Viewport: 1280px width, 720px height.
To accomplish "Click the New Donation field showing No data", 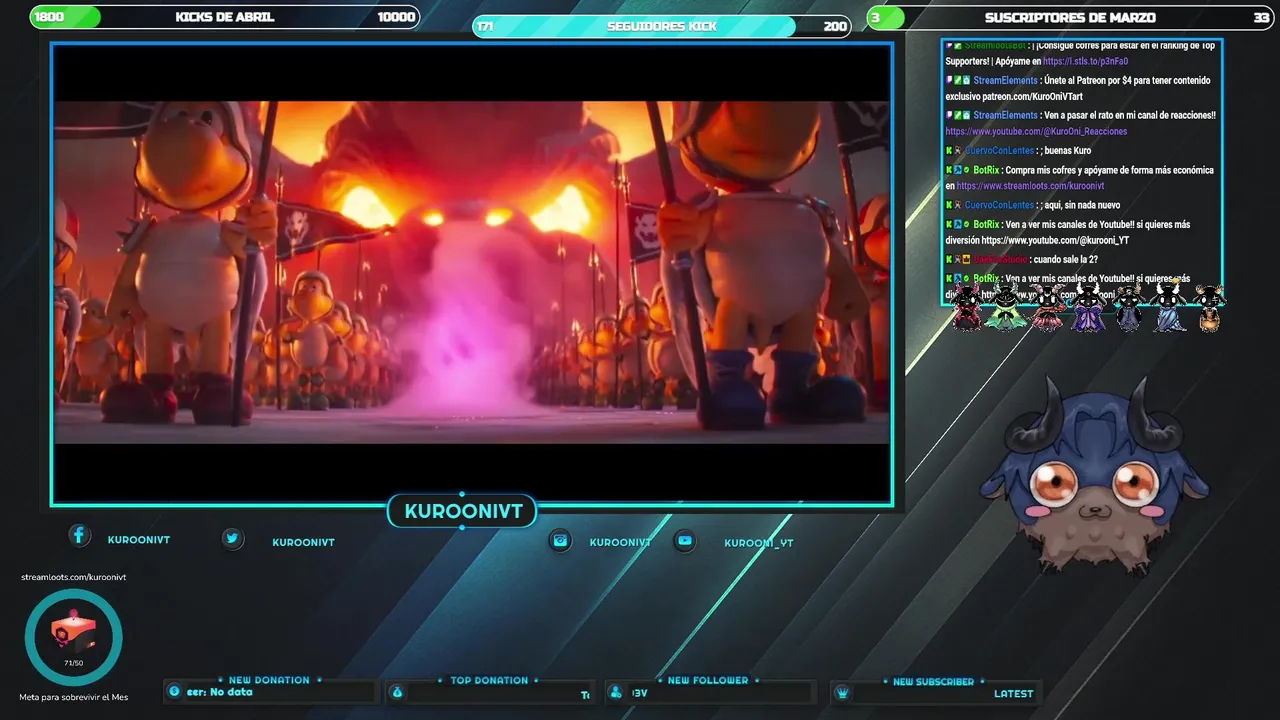I will point(272,692).
